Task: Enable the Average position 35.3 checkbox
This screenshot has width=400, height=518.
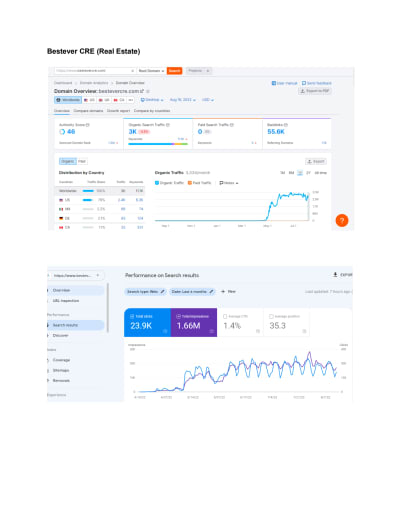Action: (x=271, y=316)
